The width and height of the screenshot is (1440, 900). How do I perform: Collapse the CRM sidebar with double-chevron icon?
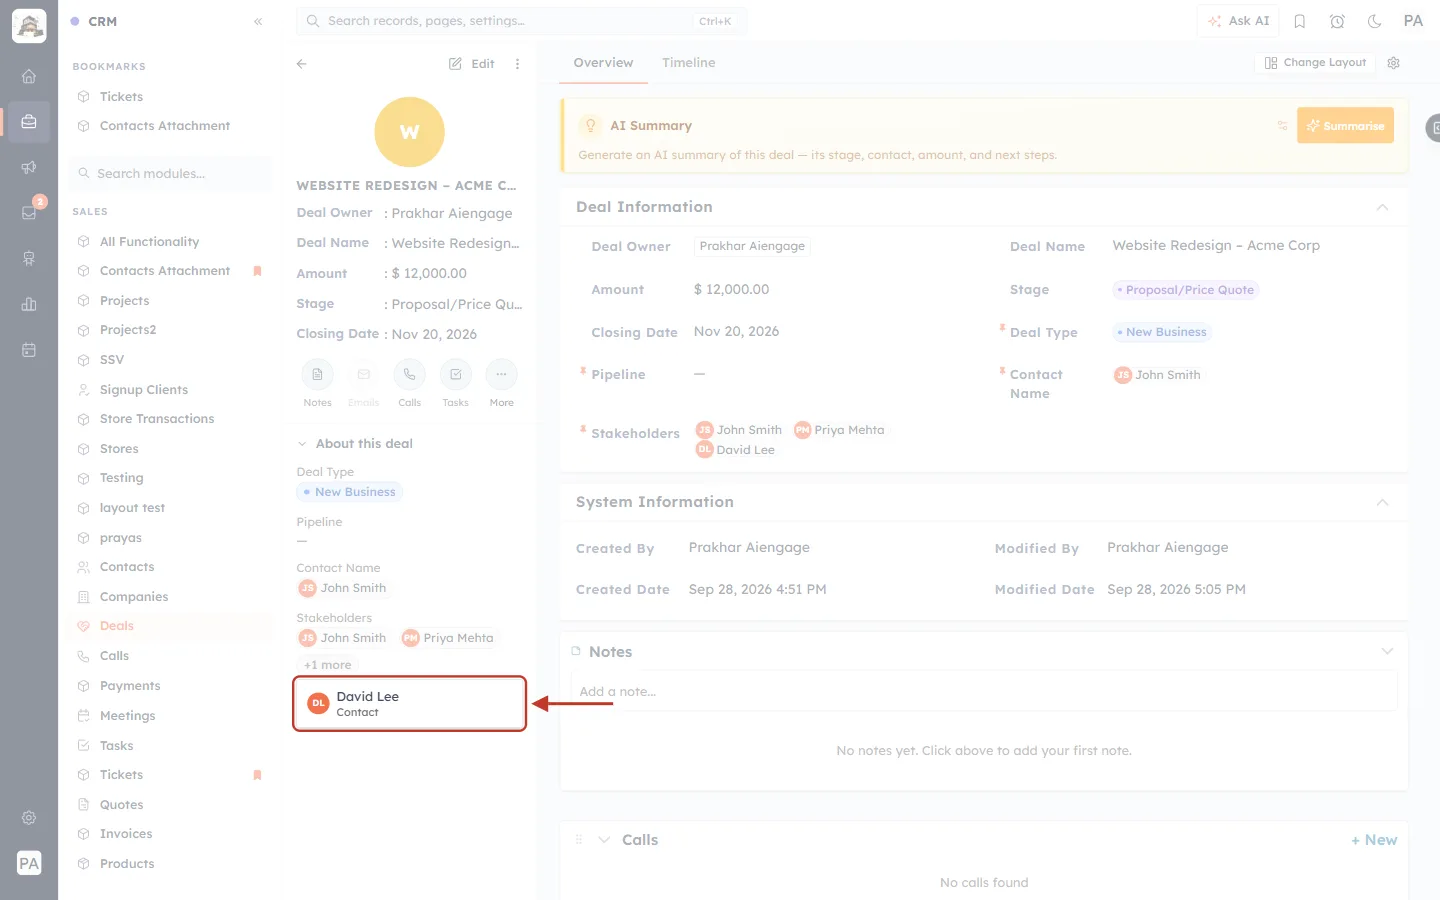pyautogui.click(x=258, y=21)
